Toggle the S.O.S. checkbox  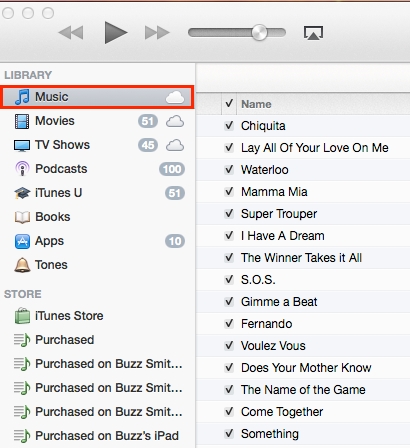[229, 280]
